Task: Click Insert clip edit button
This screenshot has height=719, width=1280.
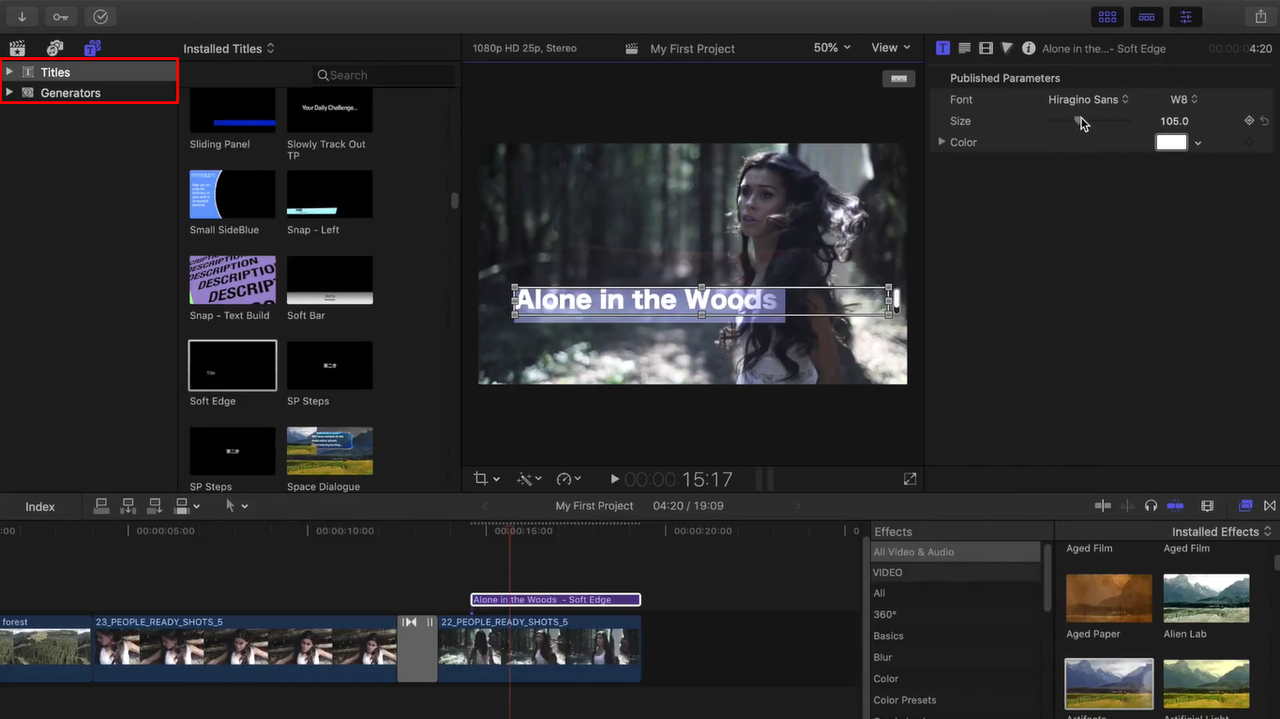Action: (128, 506)
